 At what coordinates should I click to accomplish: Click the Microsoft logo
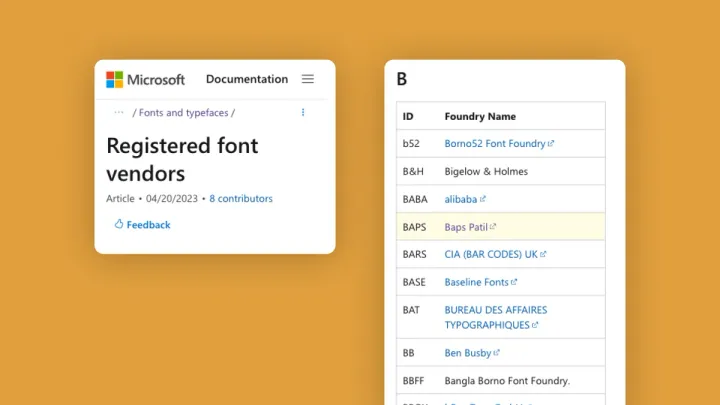click(x=145, y=79)
